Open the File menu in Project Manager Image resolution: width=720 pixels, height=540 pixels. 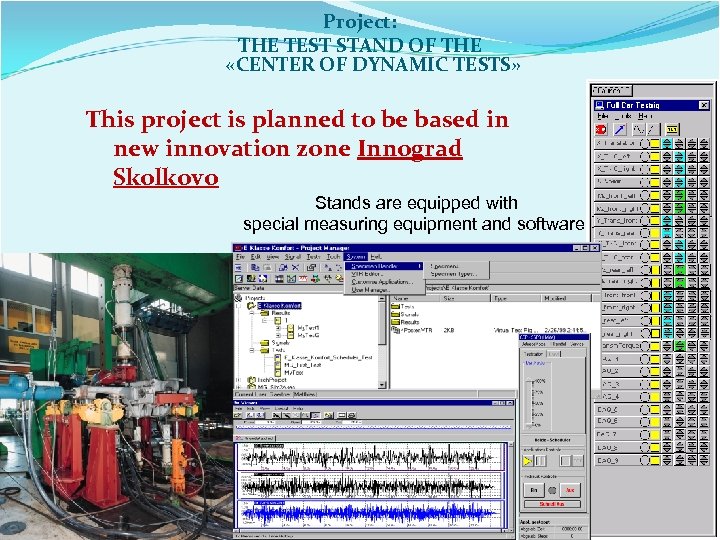click(x=240, y=257)
